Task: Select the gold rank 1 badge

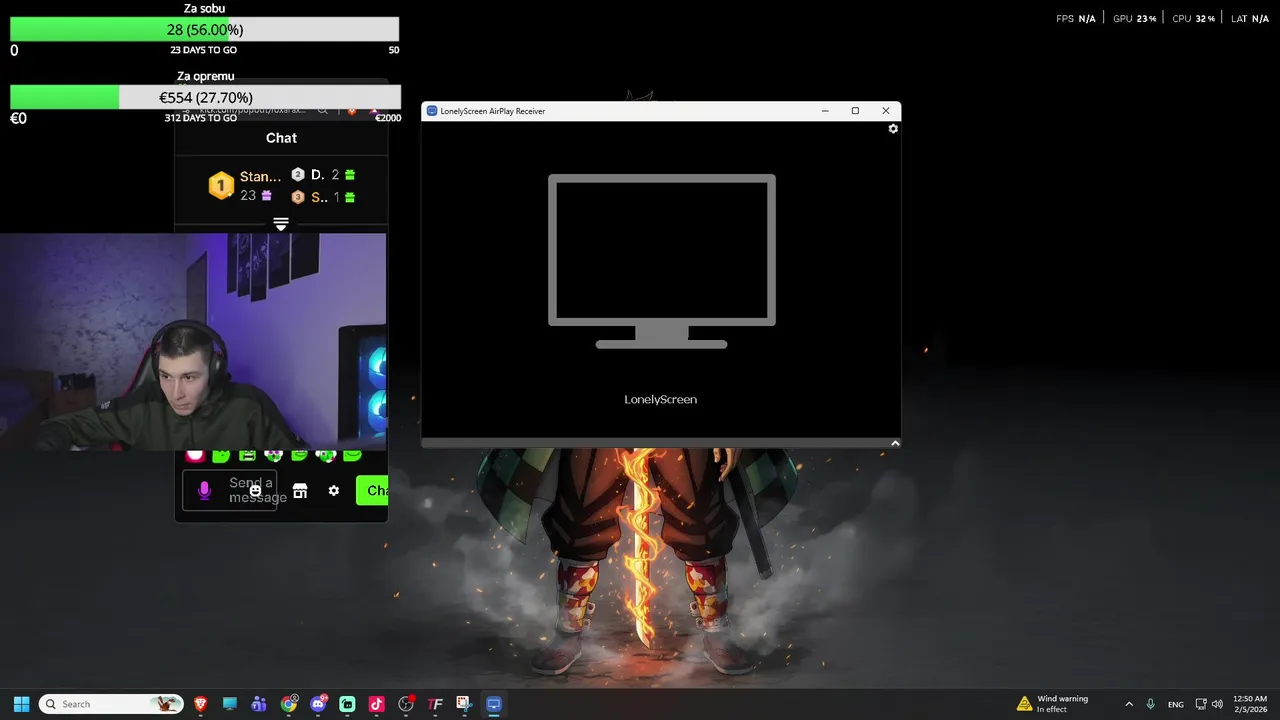Action: coord(221,185)
